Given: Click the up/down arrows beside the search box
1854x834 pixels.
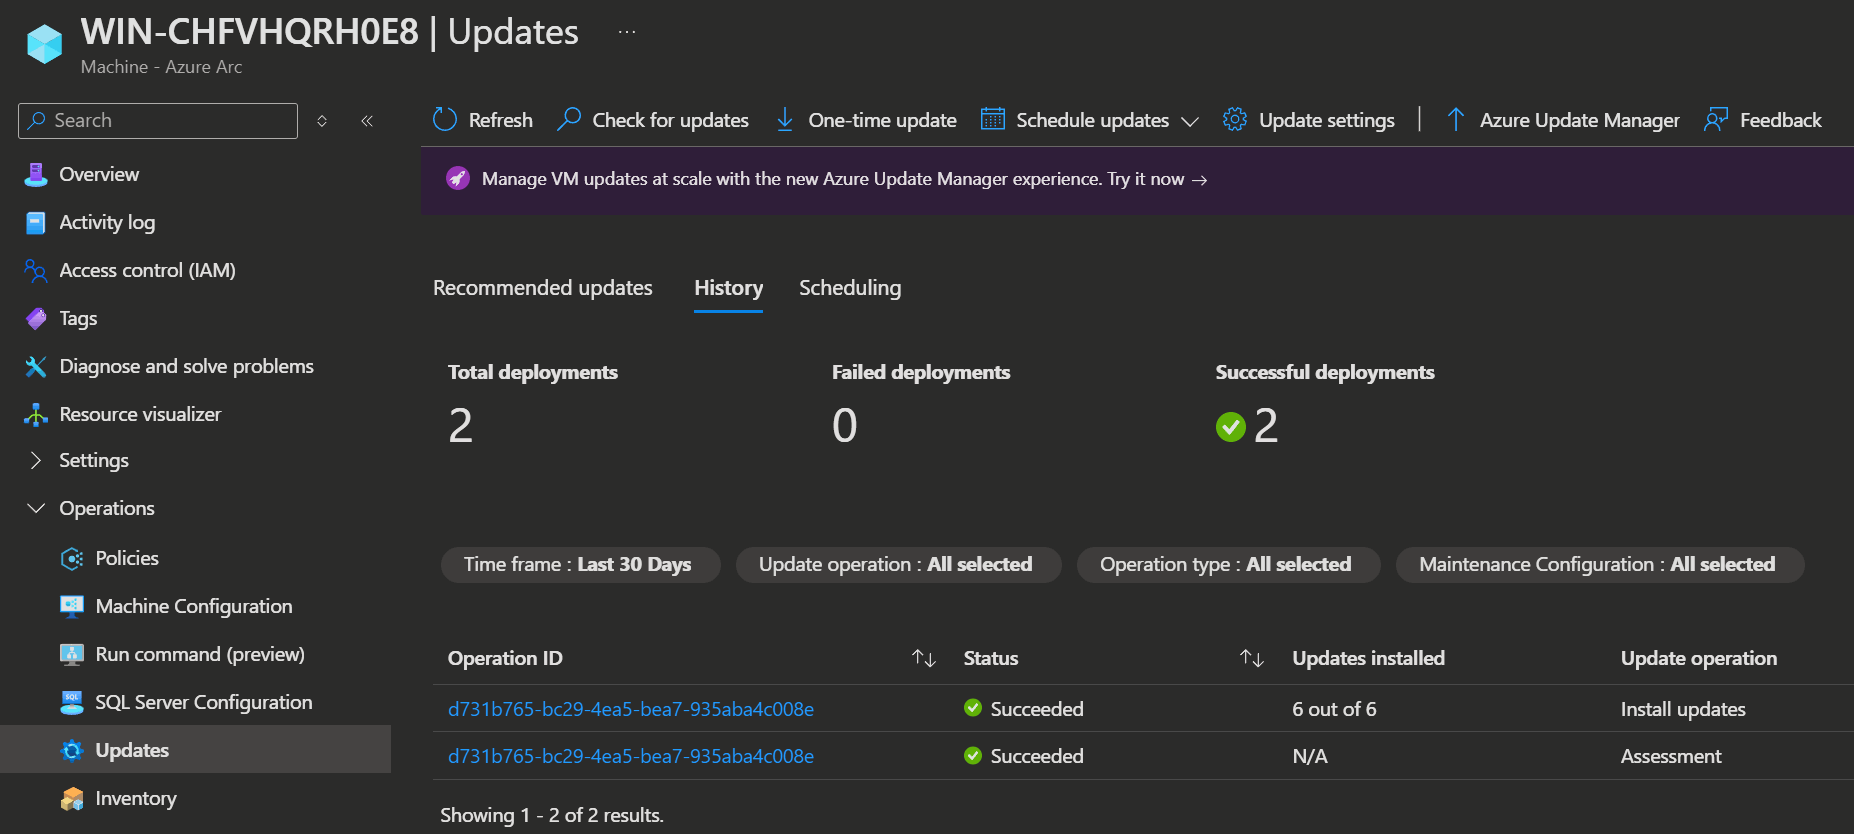Looking at the screenshot, I should pos(322,121).
